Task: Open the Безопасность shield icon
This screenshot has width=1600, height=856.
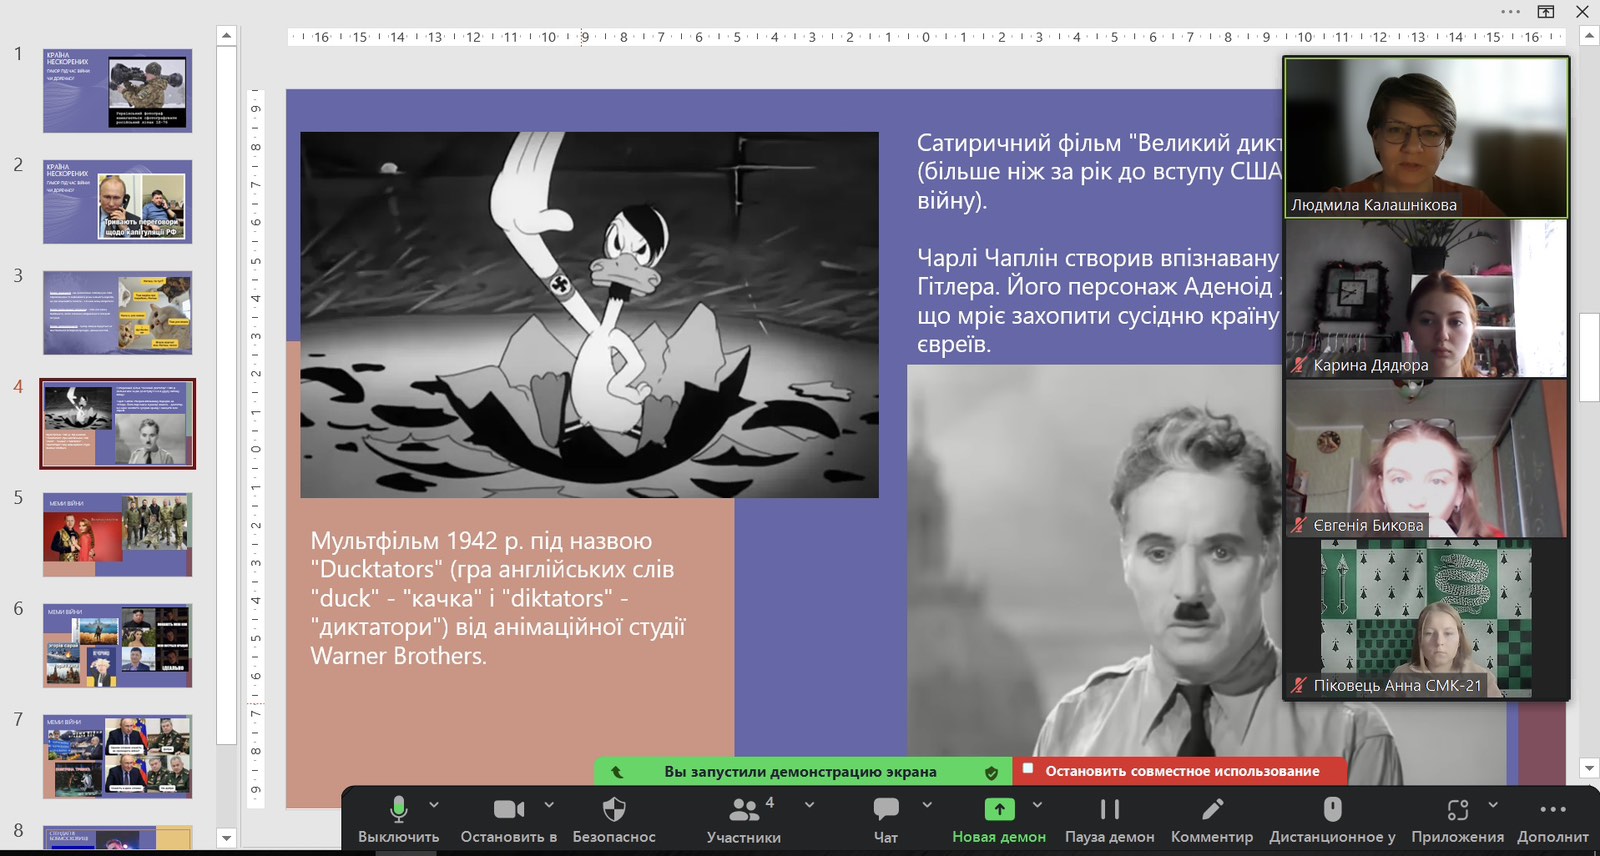Action: [614, 809]
